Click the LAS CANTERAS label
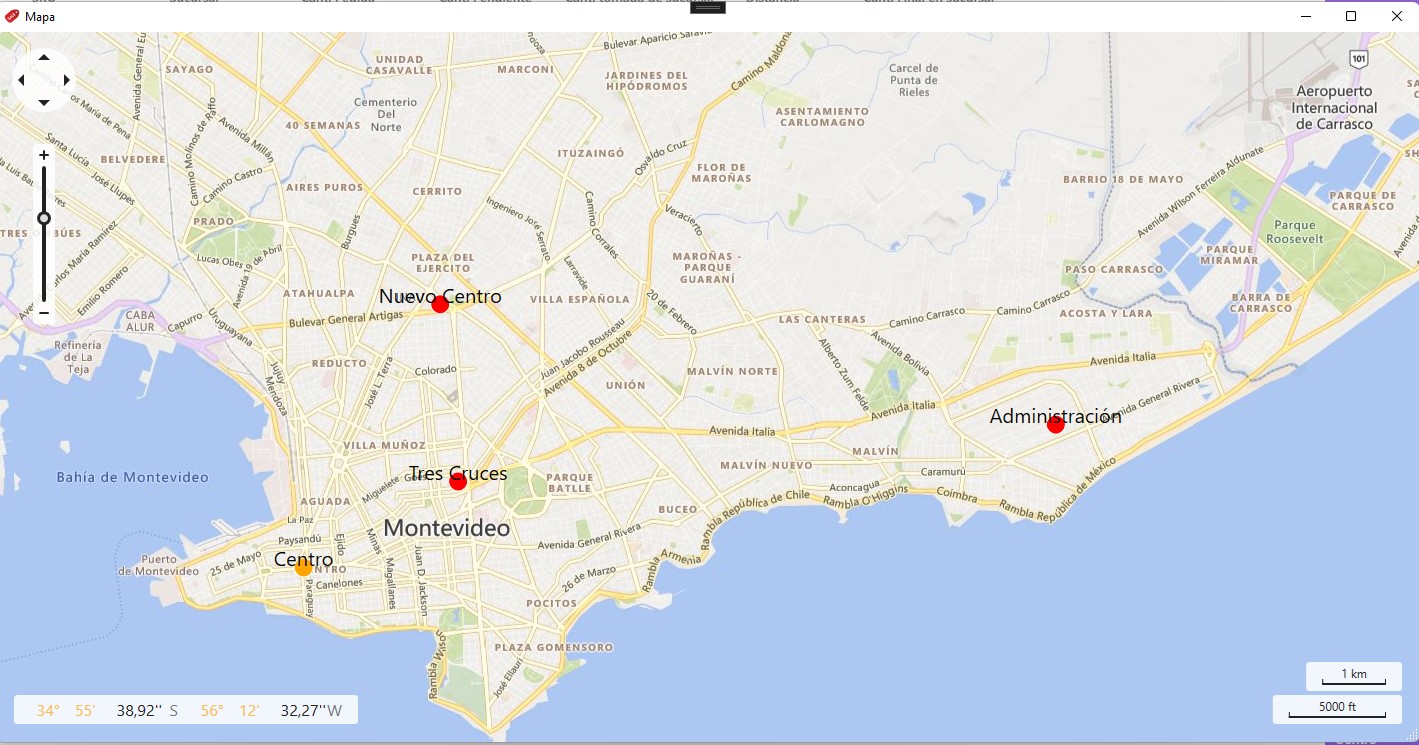1419x745 pixels. pyautogui.click(x=822, y=320)
